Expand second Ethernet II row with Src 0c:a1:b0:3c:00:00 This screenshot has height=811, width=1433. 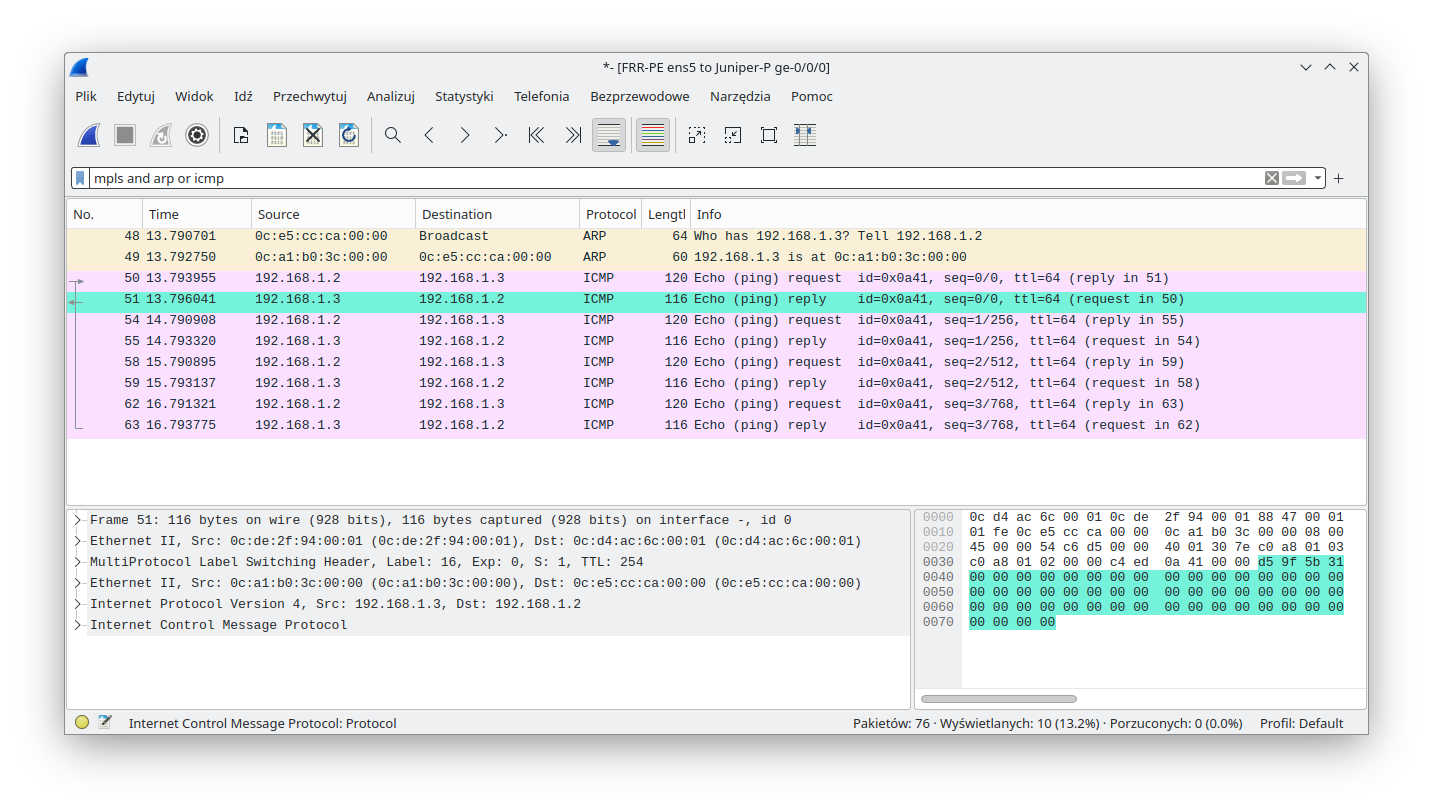tap(78, 583)
